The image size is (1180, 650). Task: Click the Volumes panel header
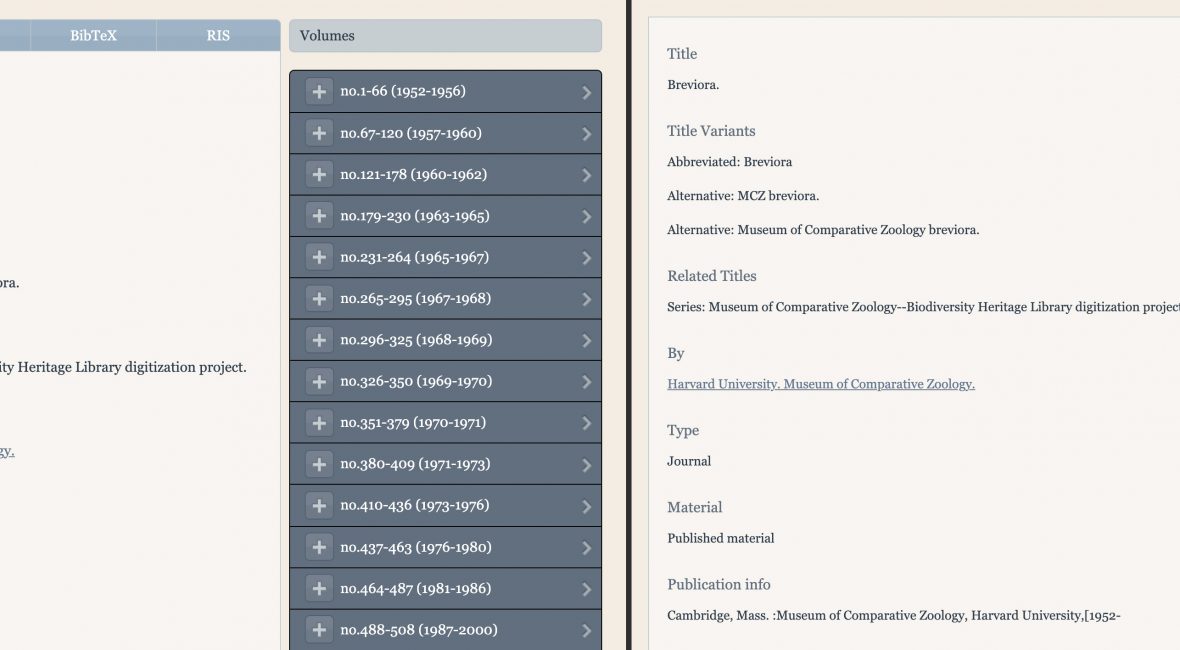point(445,36)
